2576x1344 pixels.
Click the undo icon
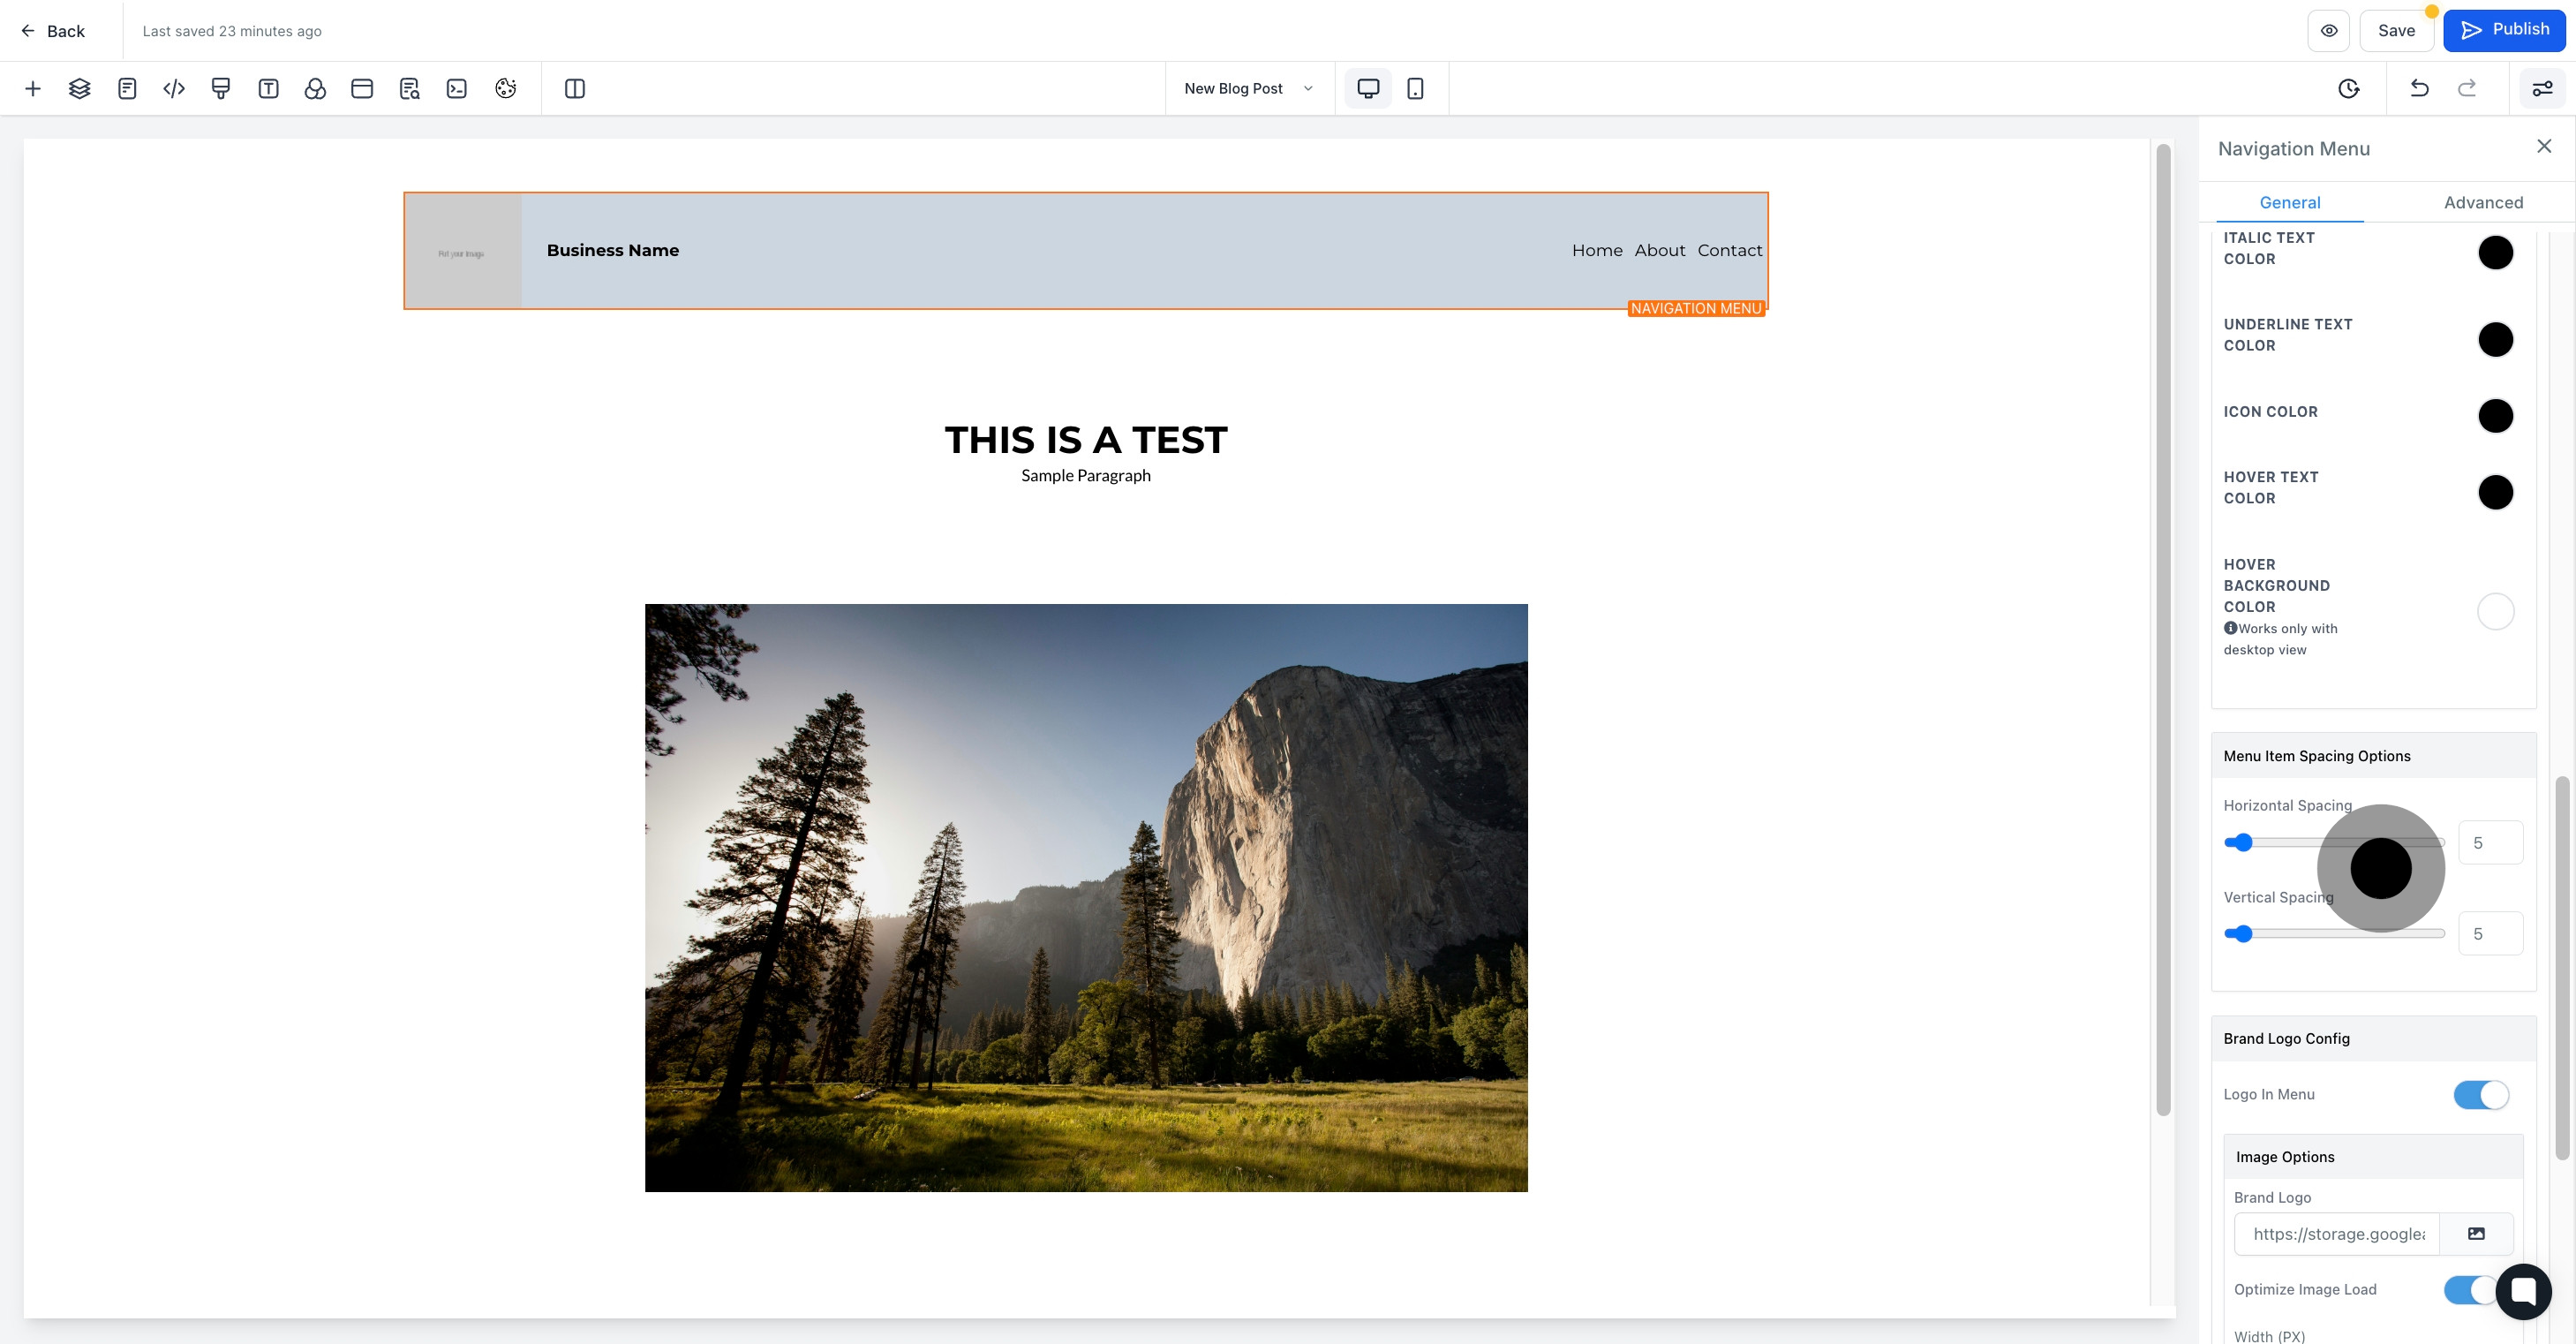pyautogui.click(x=2419, y=88)
